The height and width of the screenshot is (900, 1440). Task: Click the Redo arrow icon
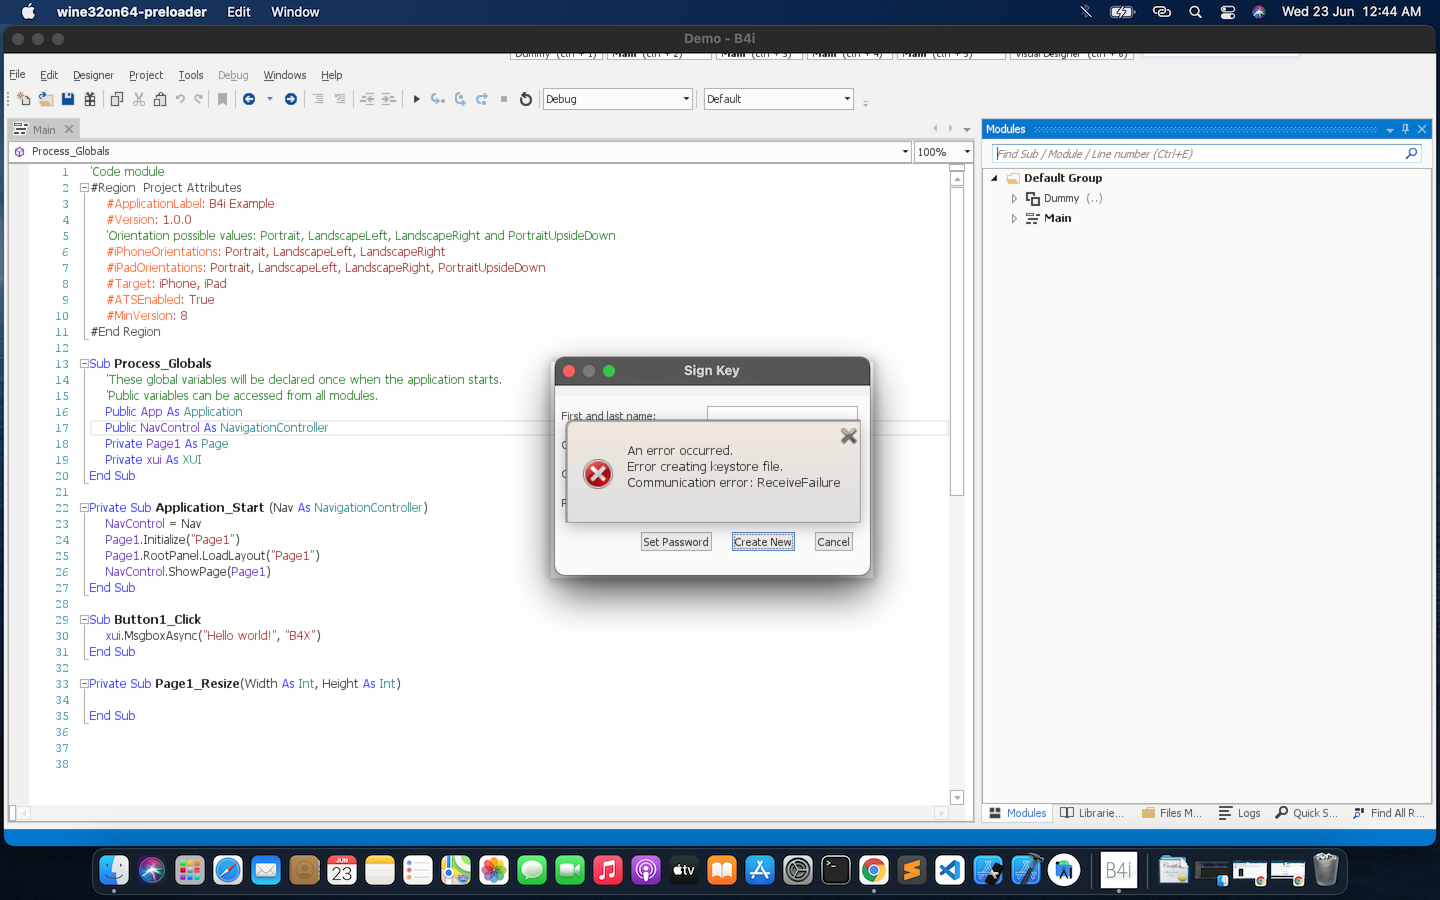199,99
